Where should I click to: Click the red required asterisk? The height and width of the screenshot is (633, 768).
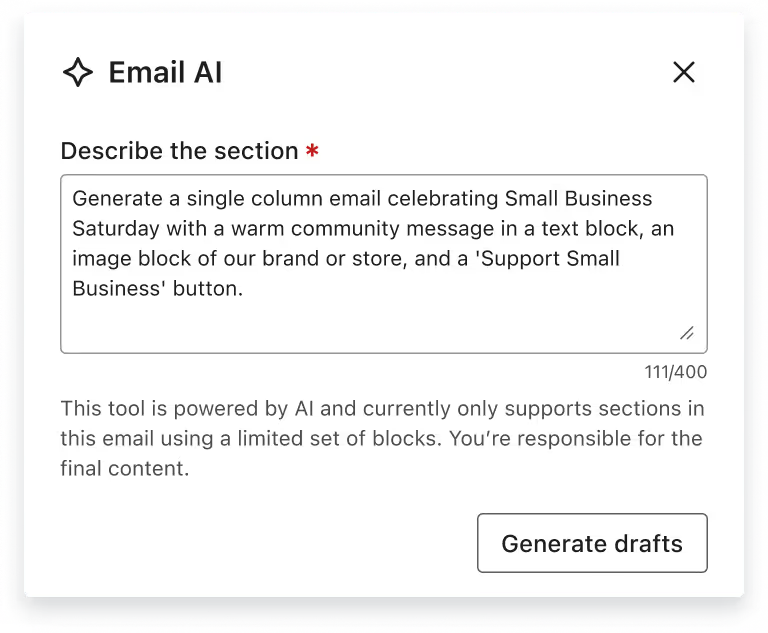[313, 152]
